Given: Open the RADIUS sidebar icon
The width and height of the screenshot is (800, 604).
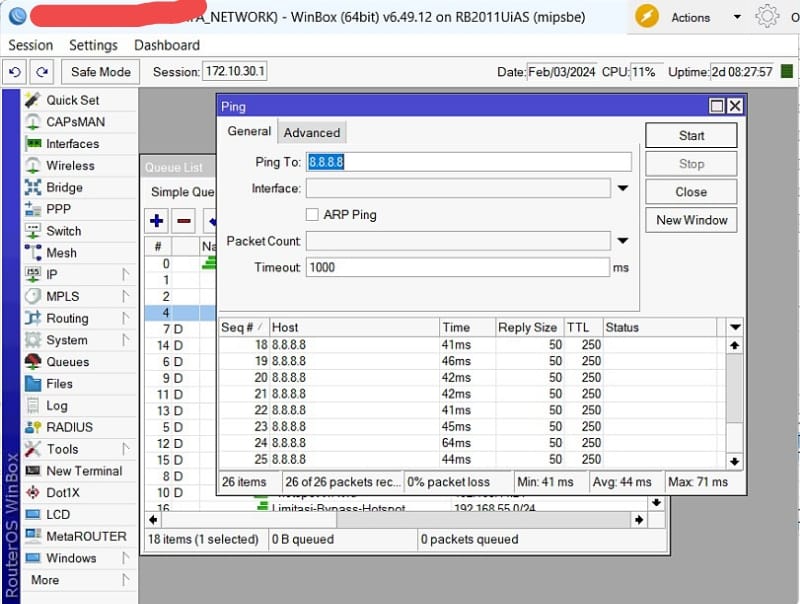Looking at the screenshot, I should point(33,427).
